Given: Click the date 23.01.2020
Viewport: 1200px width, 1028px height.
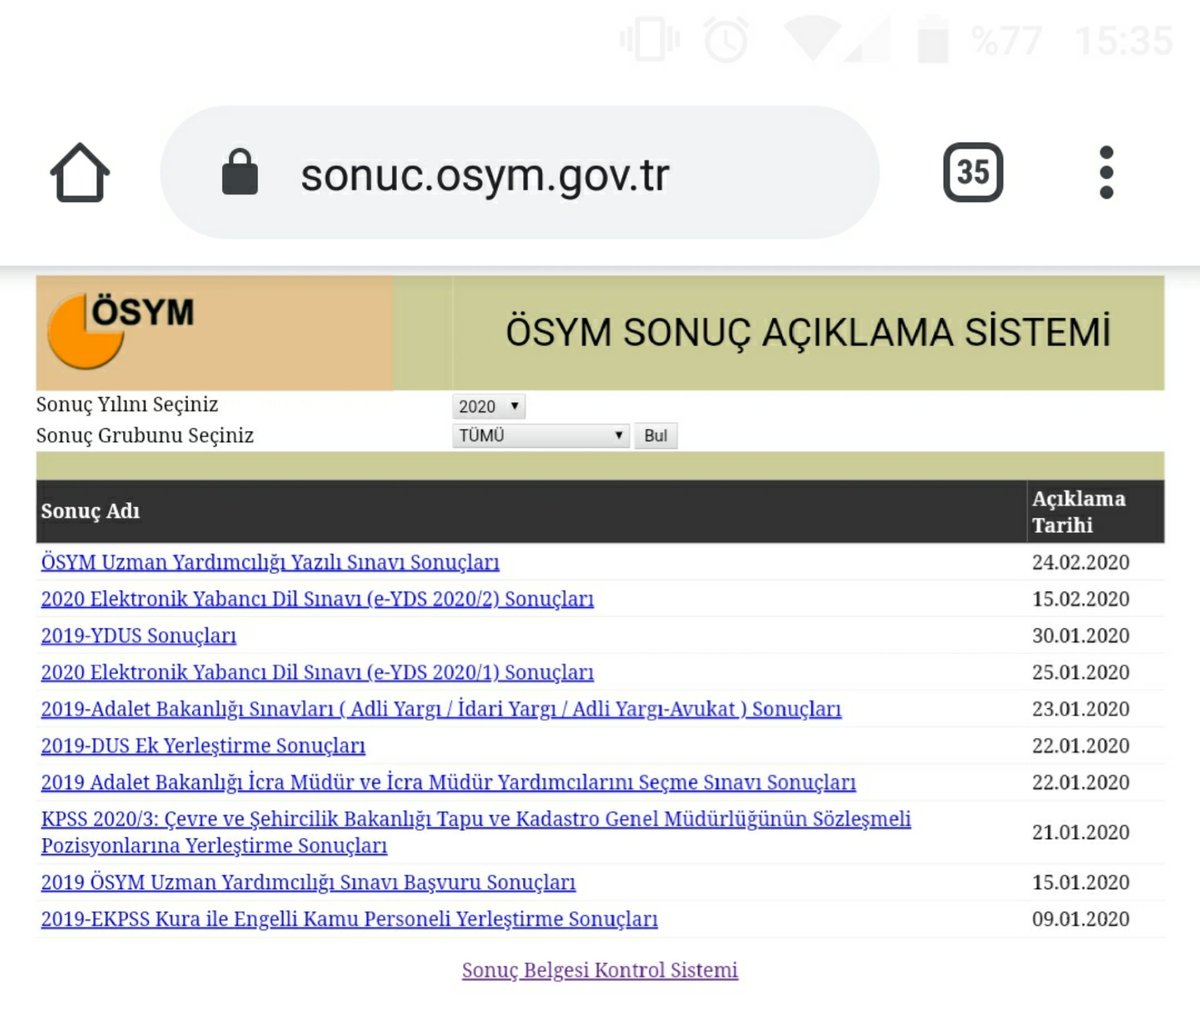Looking at the screenshot, I should click(1081, 709).
